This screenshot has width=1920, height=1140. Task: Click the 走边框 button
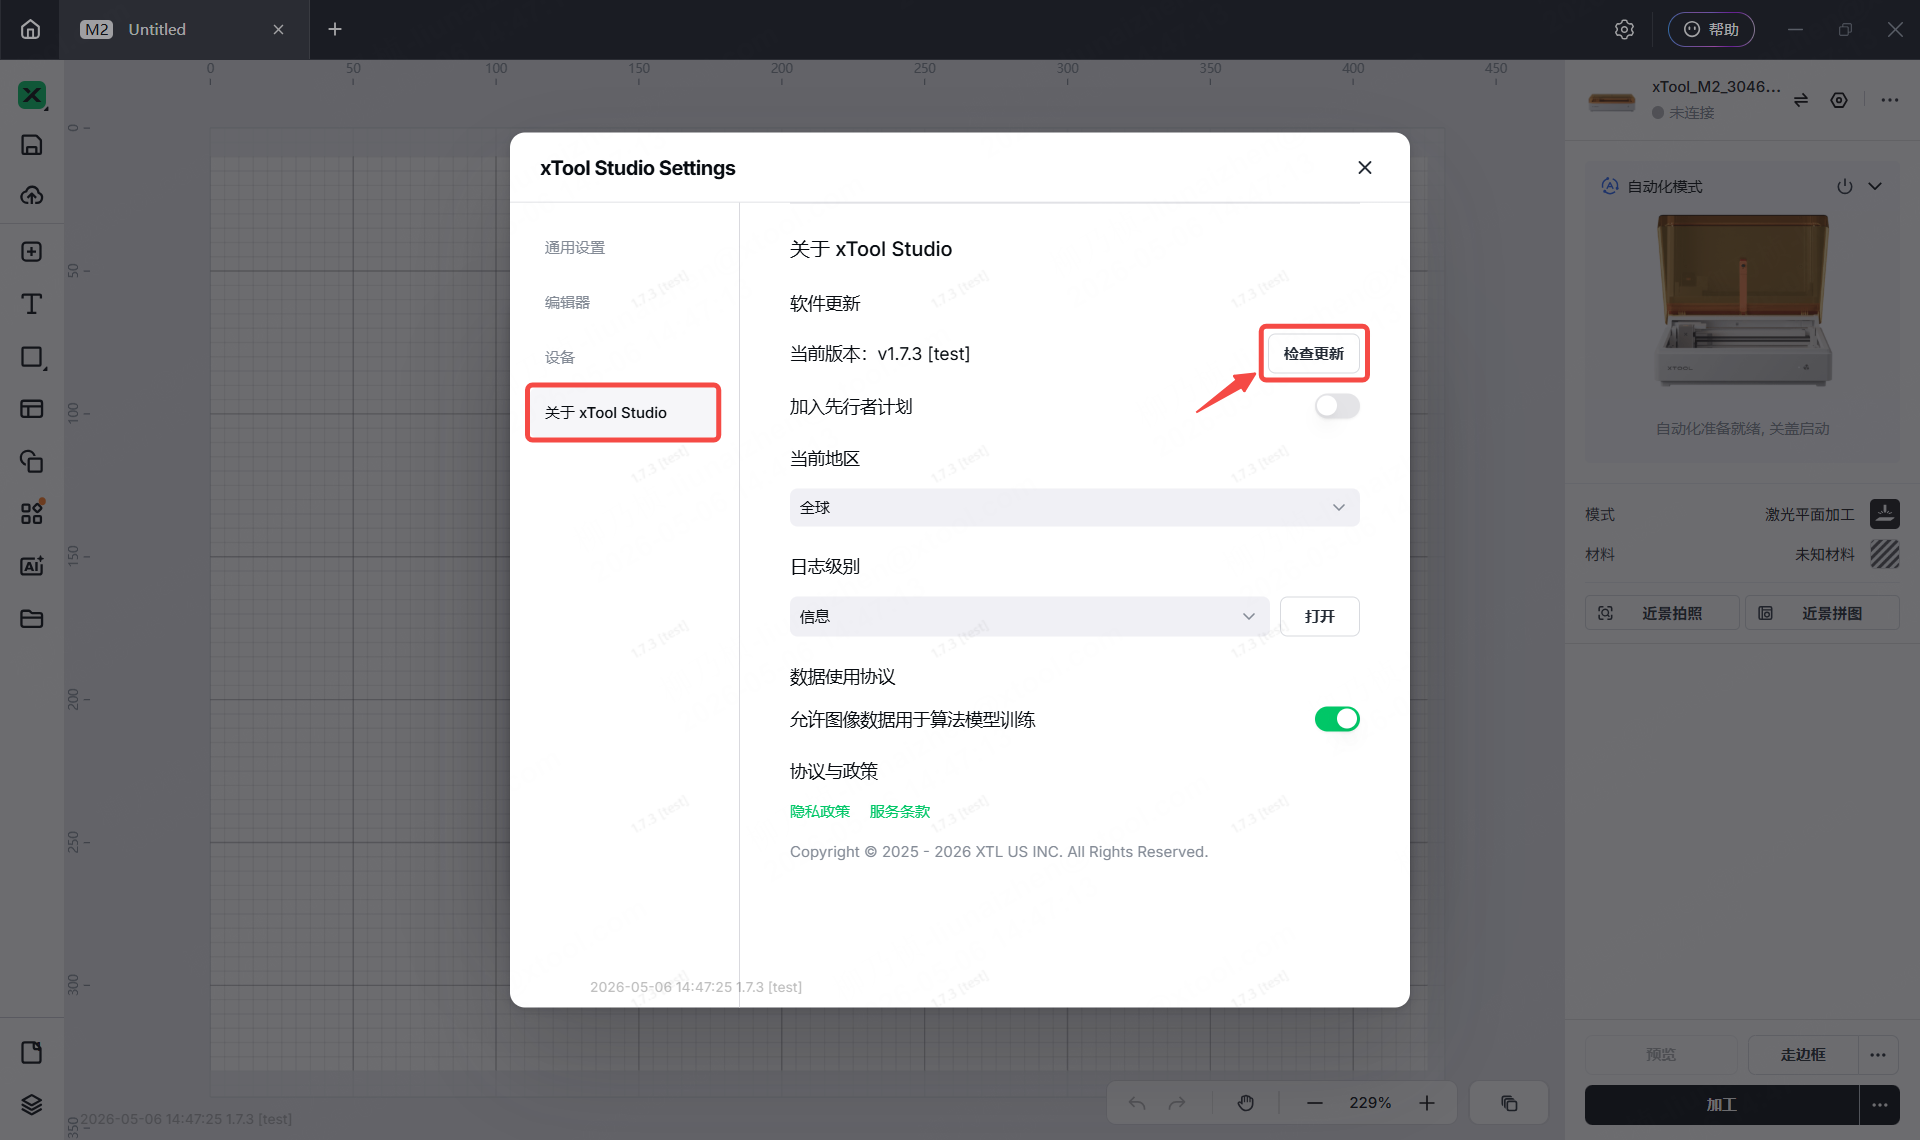1803,1055
